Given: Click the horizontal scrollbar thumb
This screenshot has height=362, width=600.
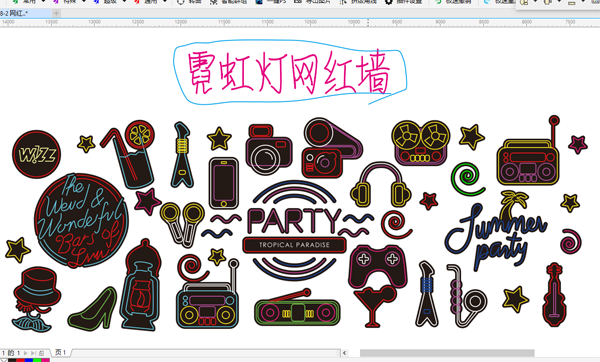Looking at the screenshot, I should click(447, 353).
